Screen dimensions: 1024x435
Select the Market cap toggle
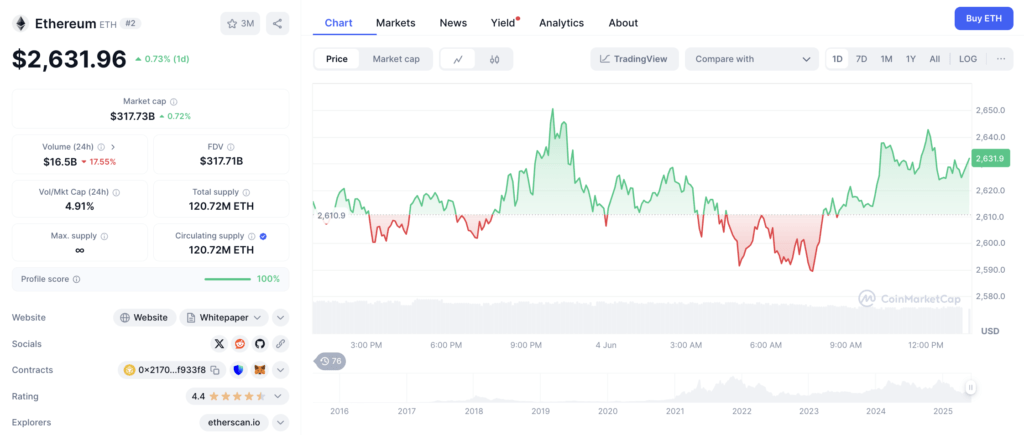pos(396,59)
